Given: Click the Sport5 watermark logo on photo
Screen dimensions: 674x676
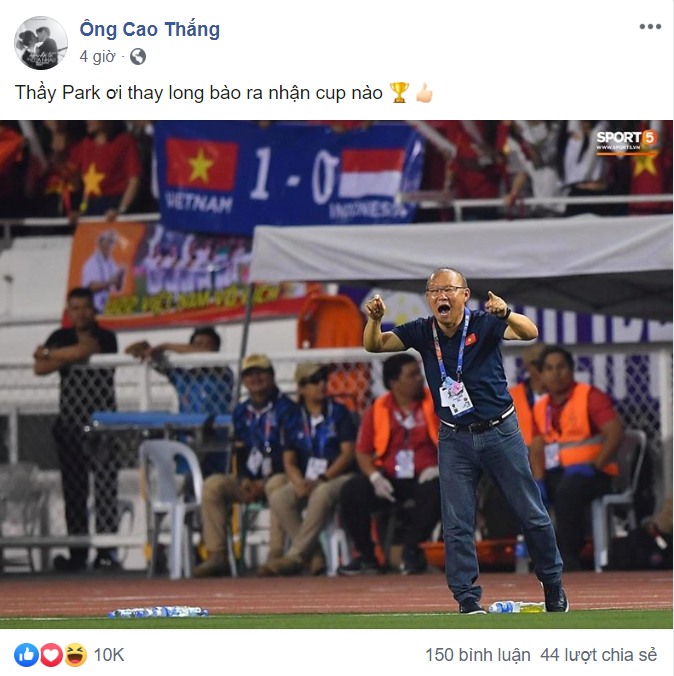Looking at the screenshot, I should coord(627,141).
